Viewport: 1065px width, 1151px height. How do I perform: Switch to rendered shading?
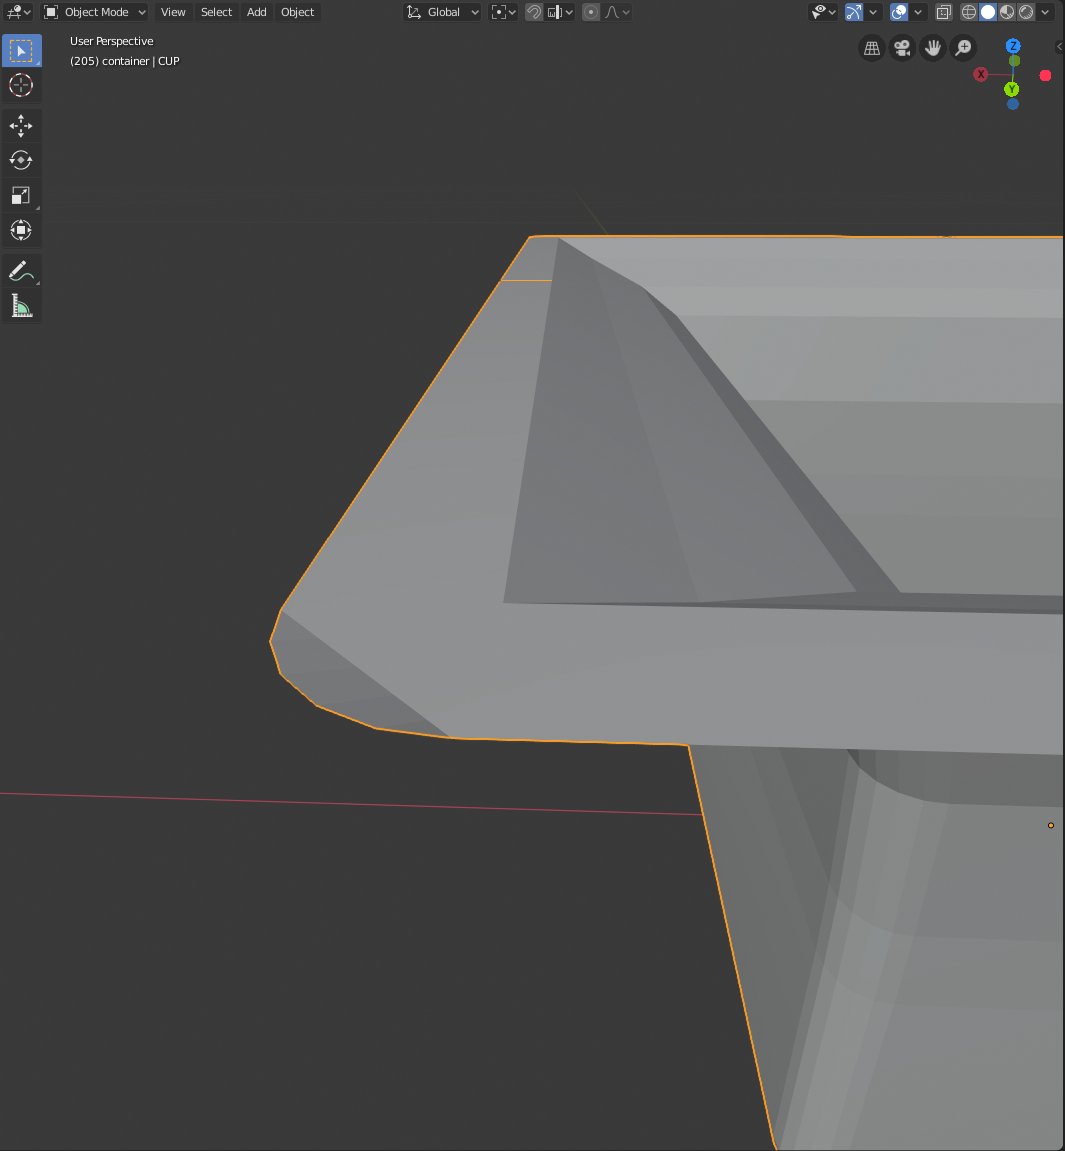pos(1026,12)
